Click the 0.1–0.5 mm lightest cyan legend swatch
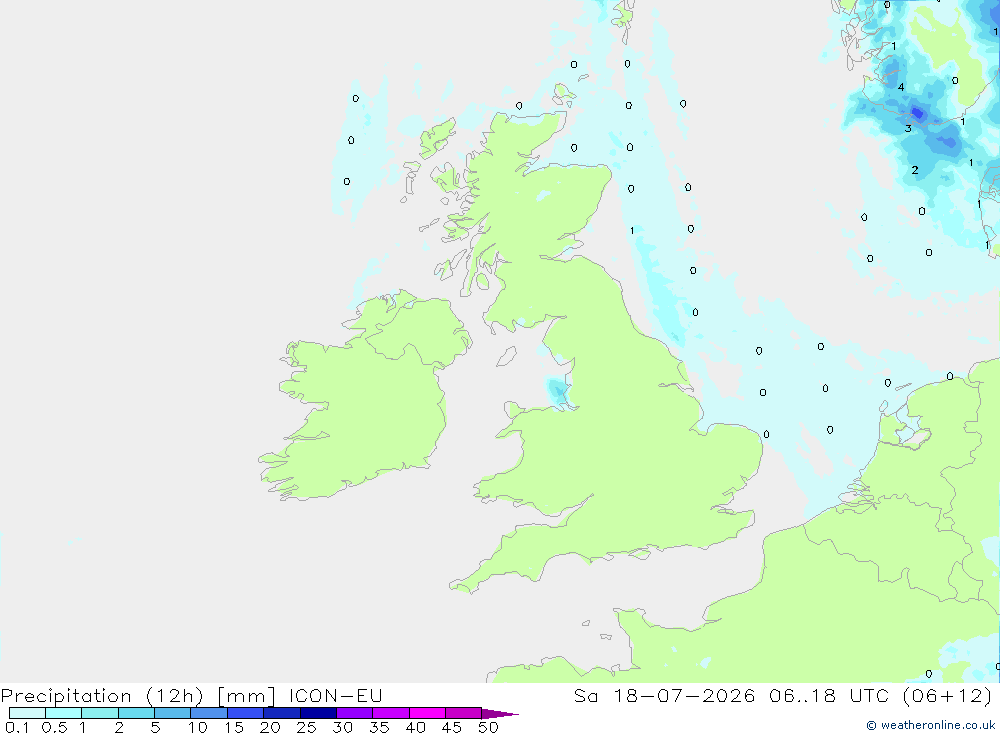The width and height of the screenshot is (1000, 733). point(27,713)
